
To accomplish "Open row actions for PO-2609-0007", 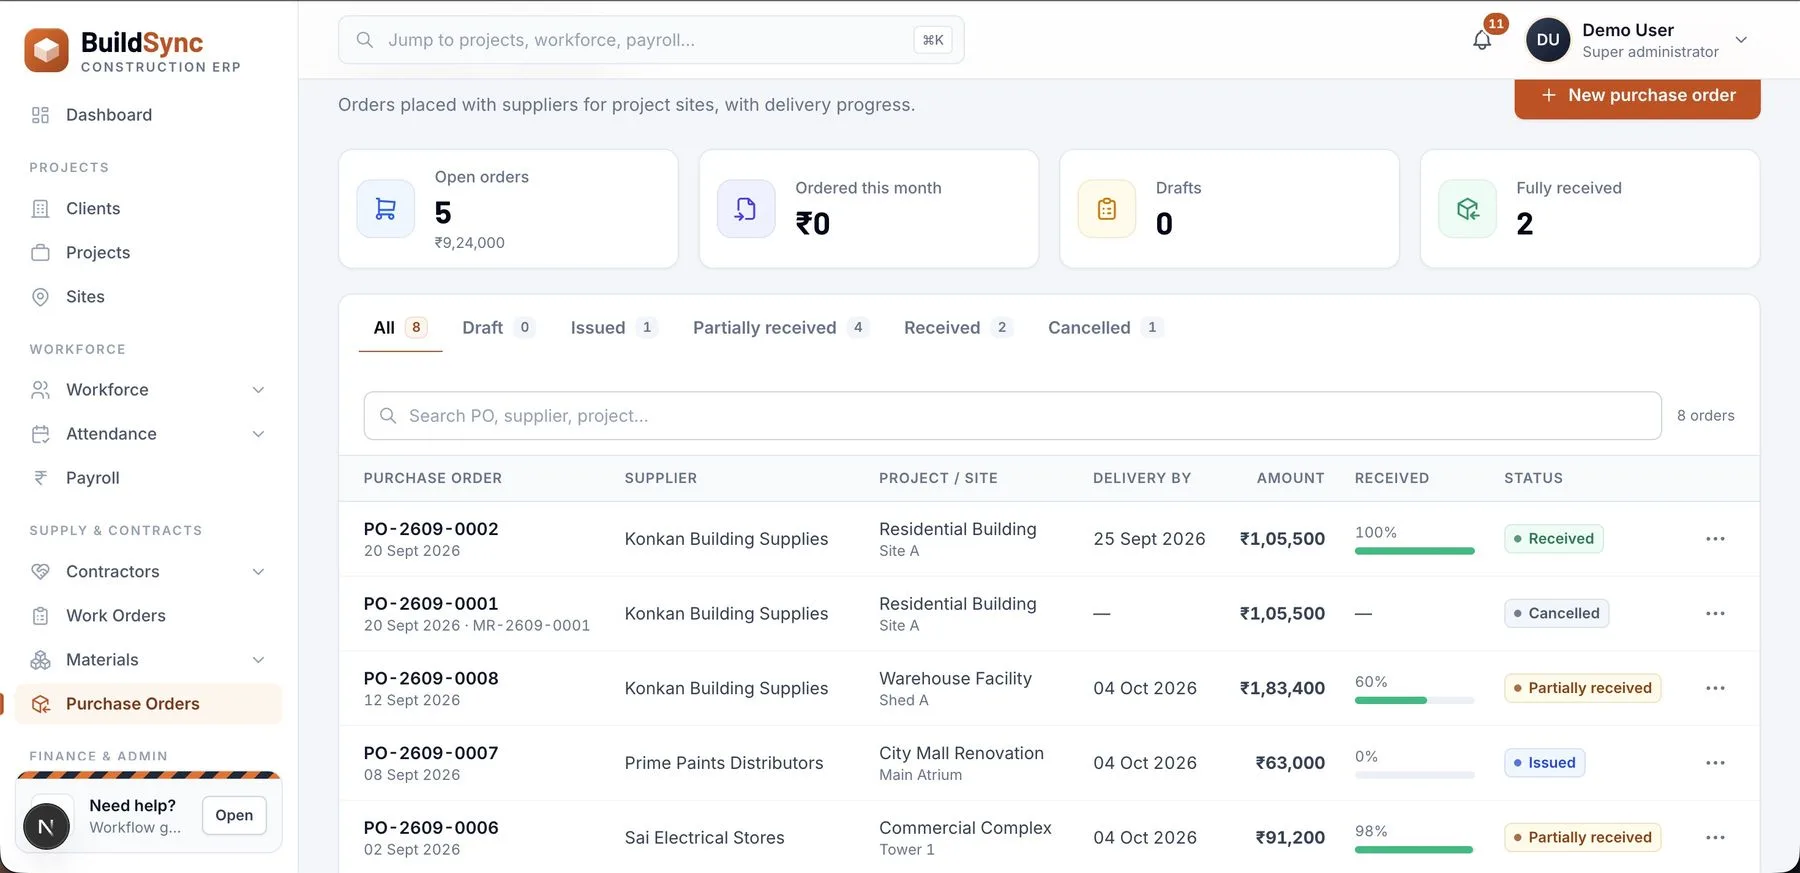I will [1715, 763].
